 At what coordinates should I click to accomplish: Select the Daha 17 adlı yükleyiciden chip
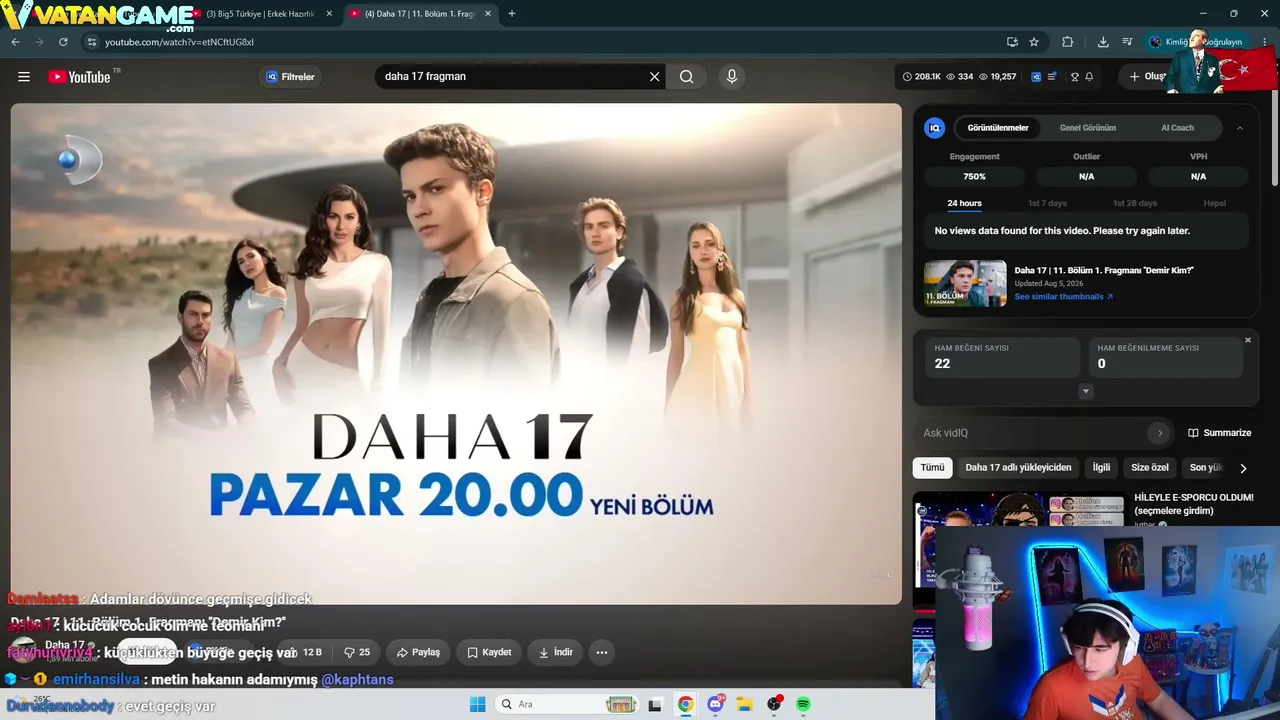pyautogui.click(x=1018, y=467)
